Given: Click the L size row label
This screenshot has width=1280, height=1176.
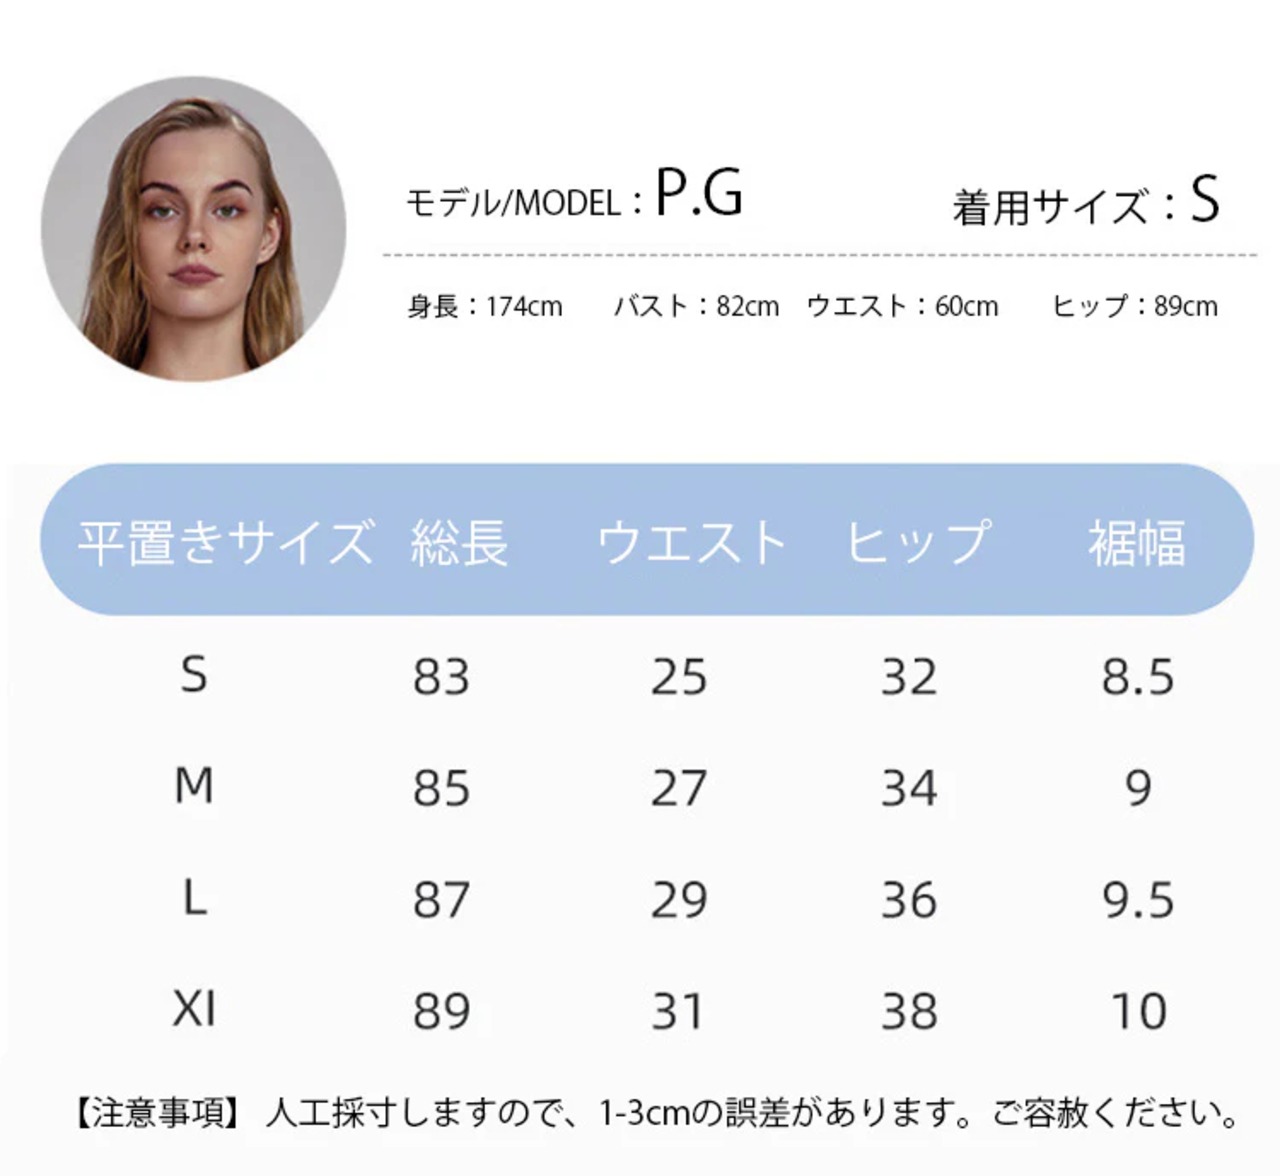Looking at the screenshot, I should click(x=194, y=898).
